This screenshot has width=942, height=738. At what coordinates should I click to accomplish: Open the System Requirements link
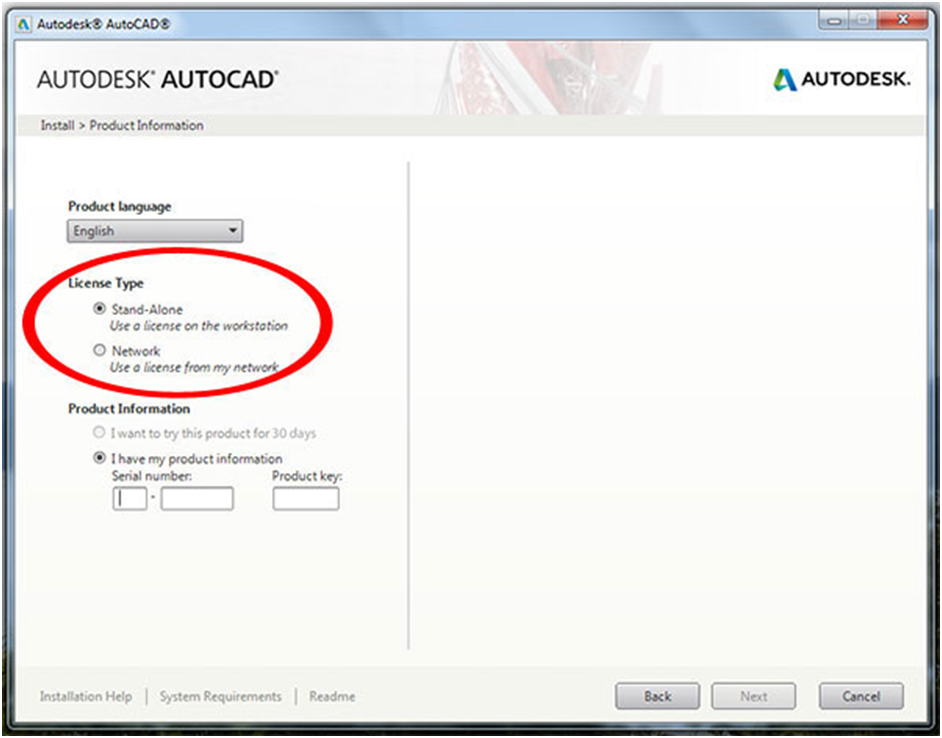pyautogui.click(x=220, y=697)
